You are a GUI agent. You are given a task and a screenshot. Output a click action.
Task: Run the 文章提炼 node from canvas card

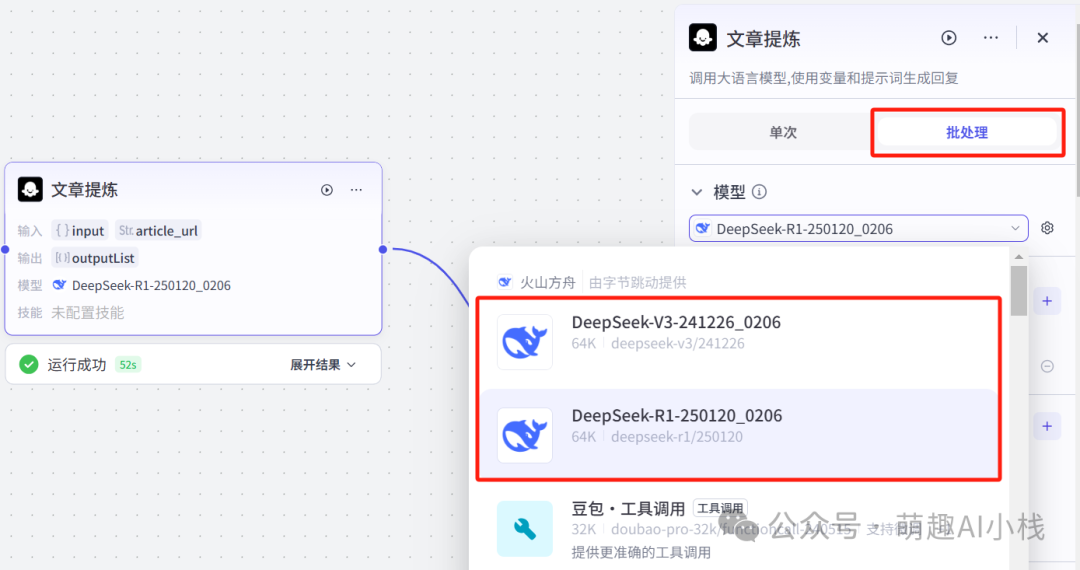click(326, 190)
